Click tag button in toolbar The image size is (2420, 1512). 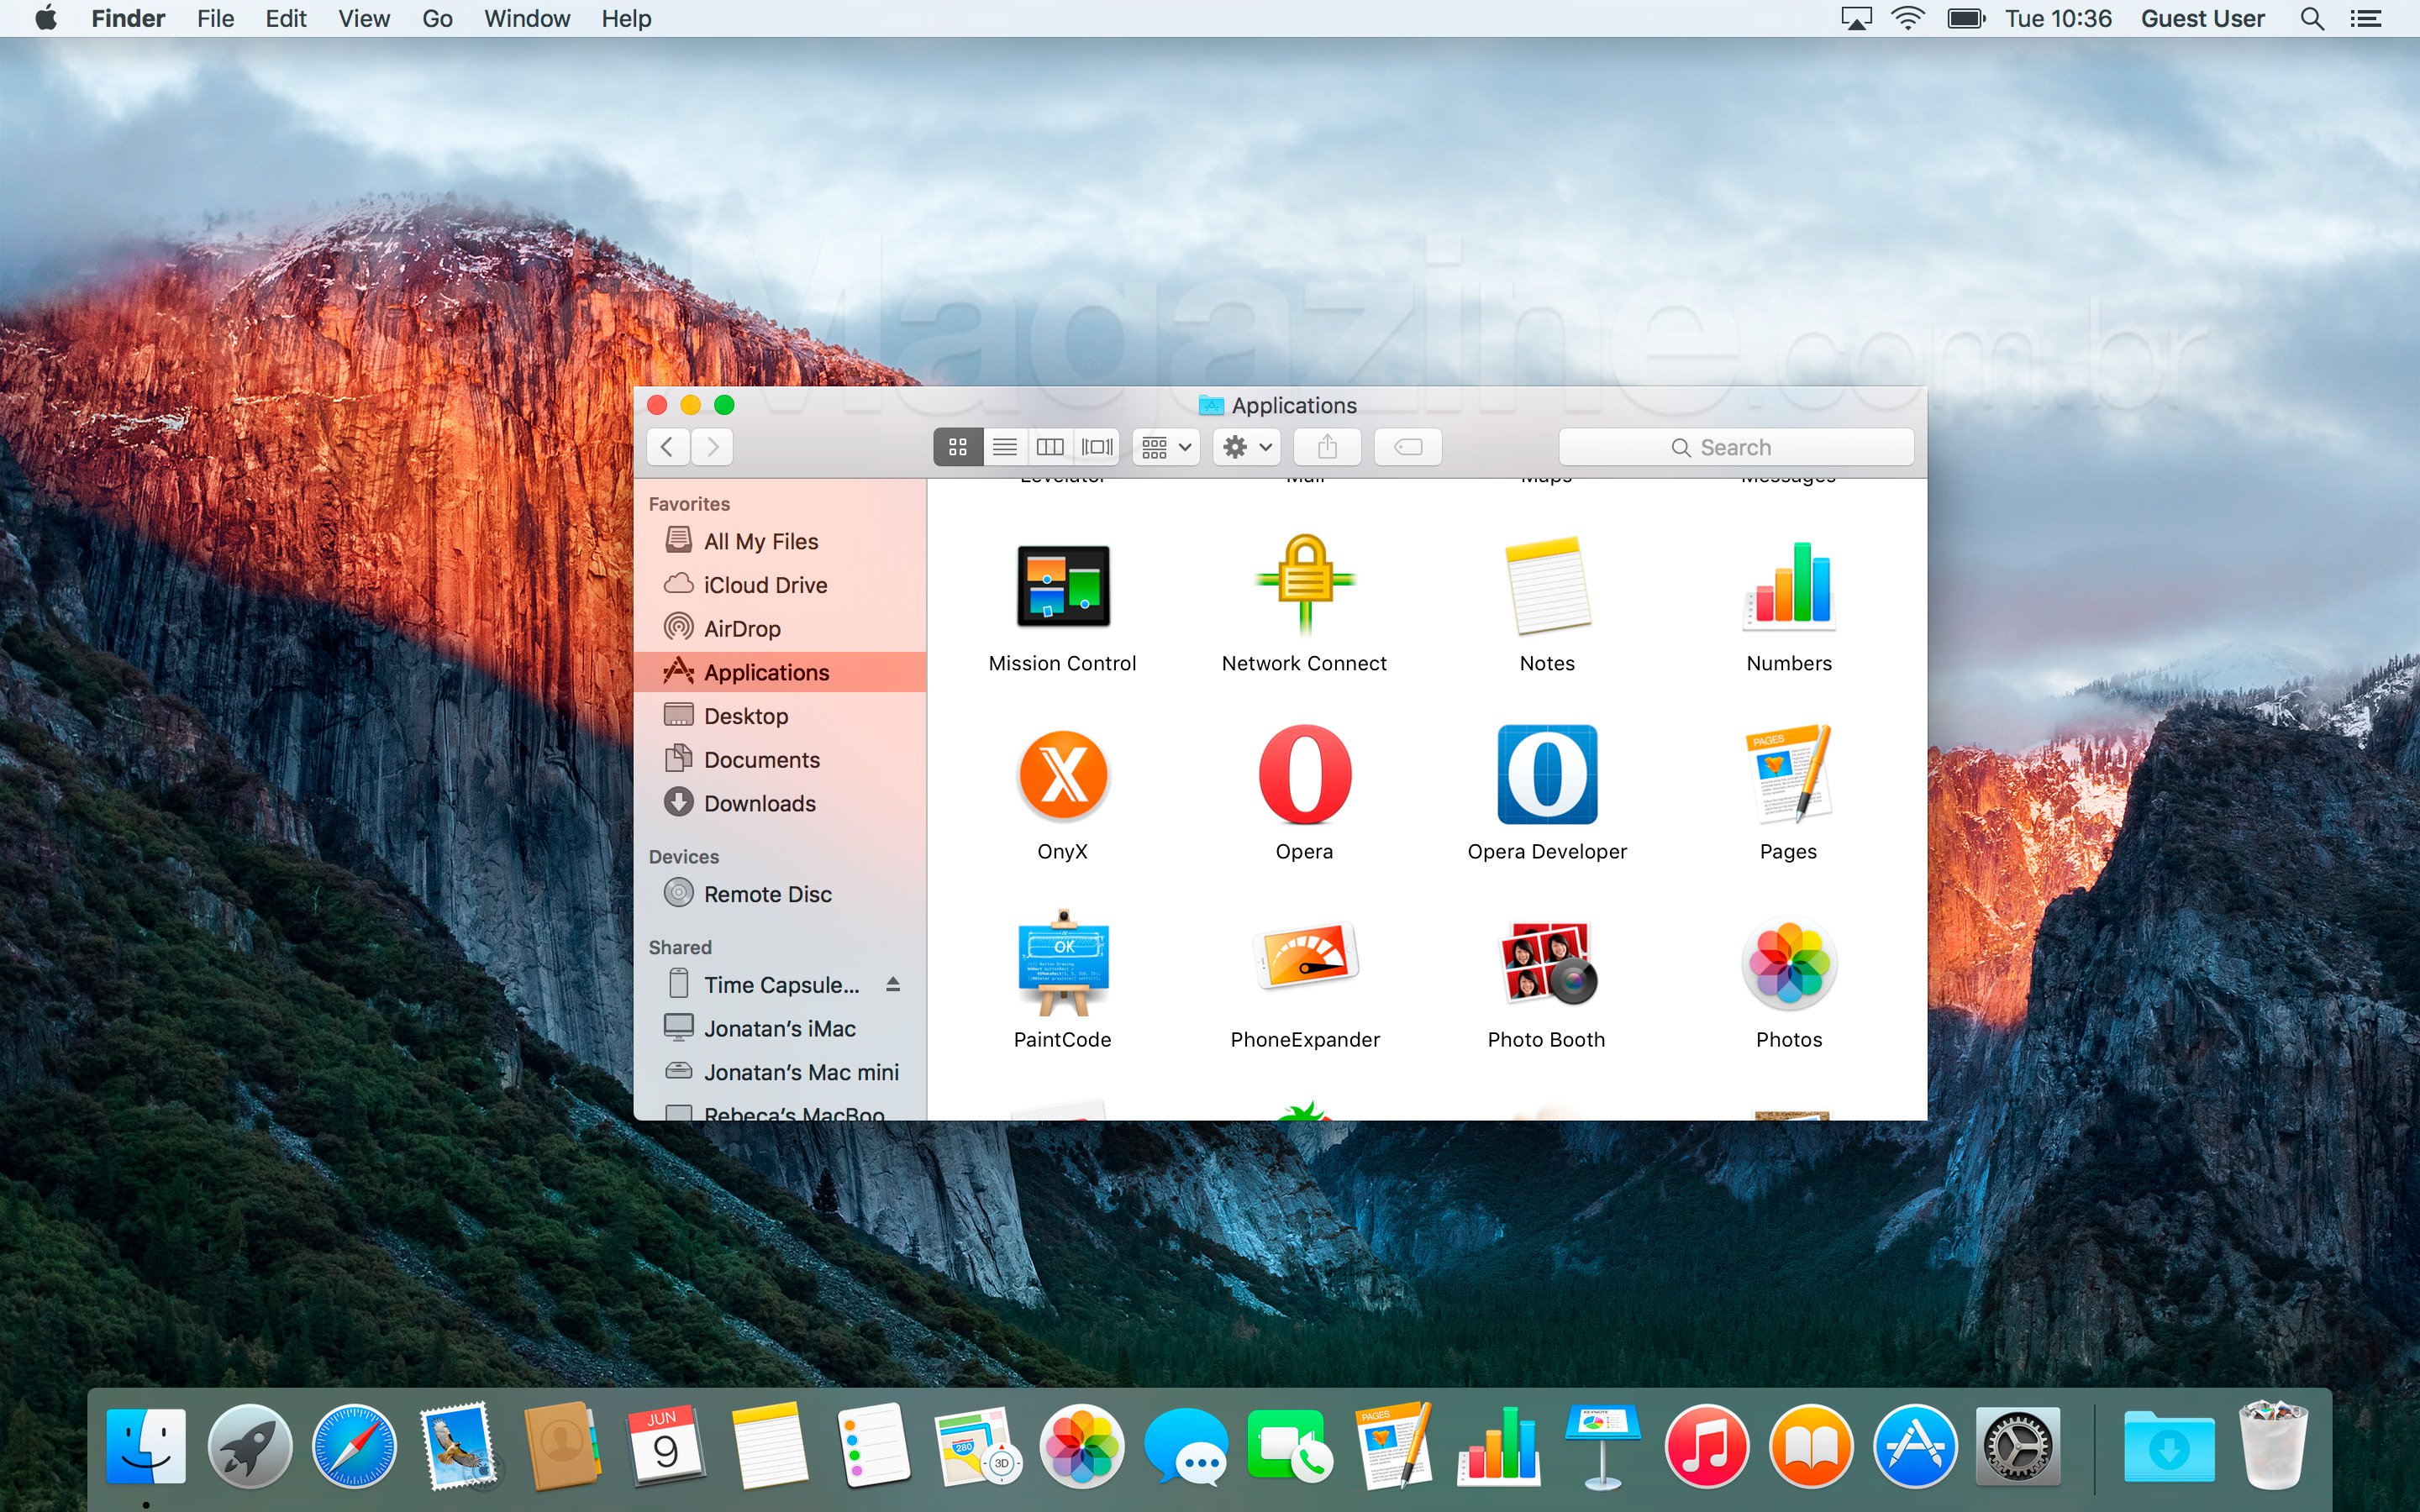tap(1407, 448)
